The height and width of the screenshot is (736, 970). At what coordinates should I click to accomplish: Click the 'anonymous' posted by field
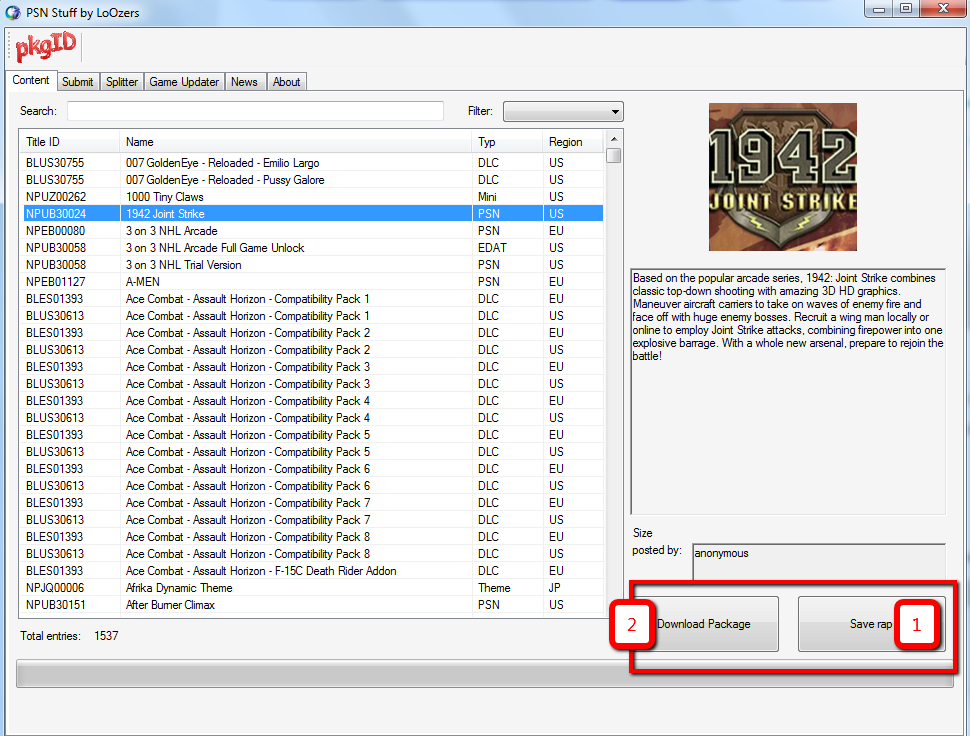(819, 562)
